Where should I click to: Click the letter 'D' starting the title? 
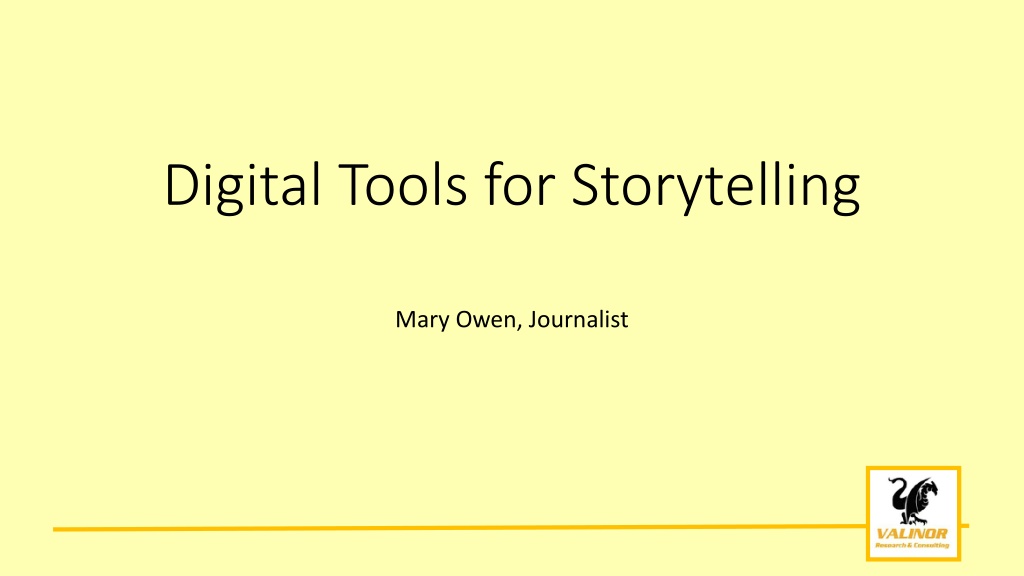pyautogui.click(x=182, y=185)
